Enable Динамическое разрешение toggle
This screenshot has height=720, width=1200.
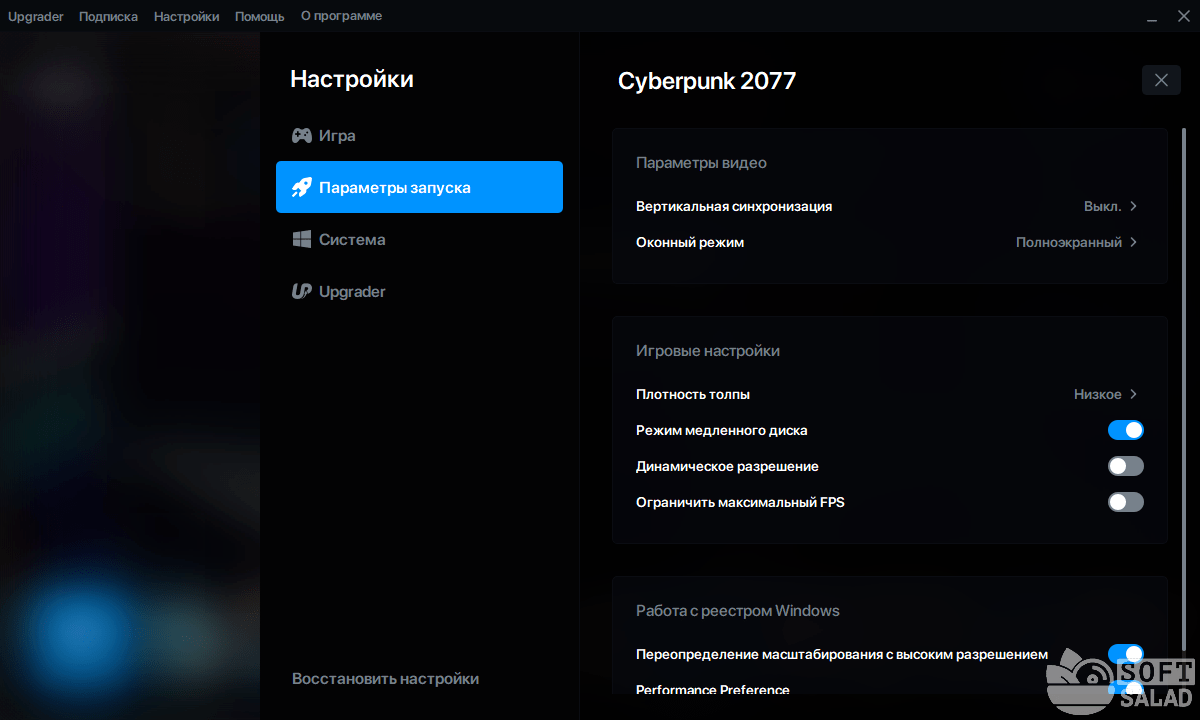point(1125,466)
